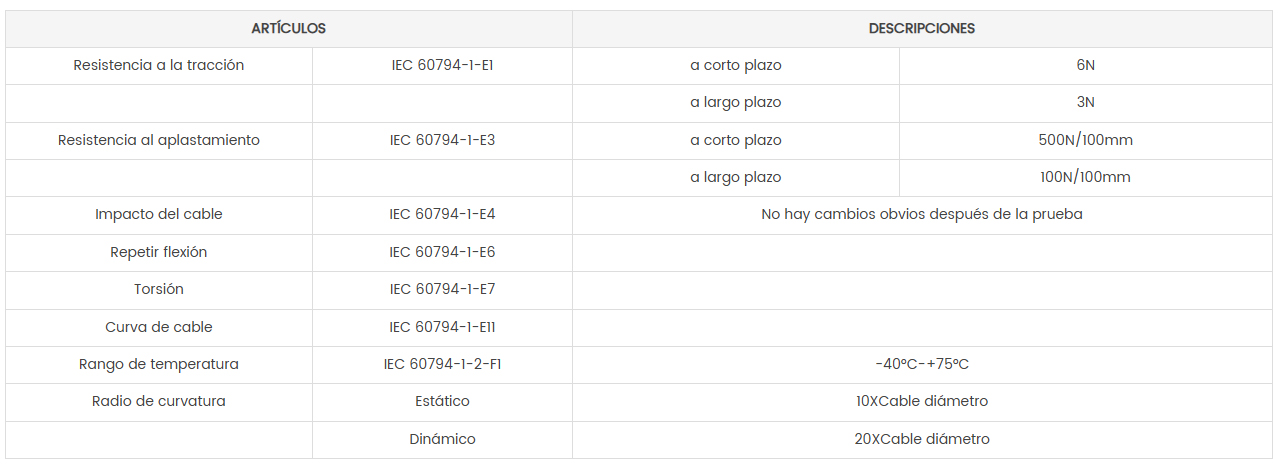This screenshot has height=468, width=1279.
Task: Select the No hay cambios obvios text
Action: pyautogui.click(x=921, y=214)
